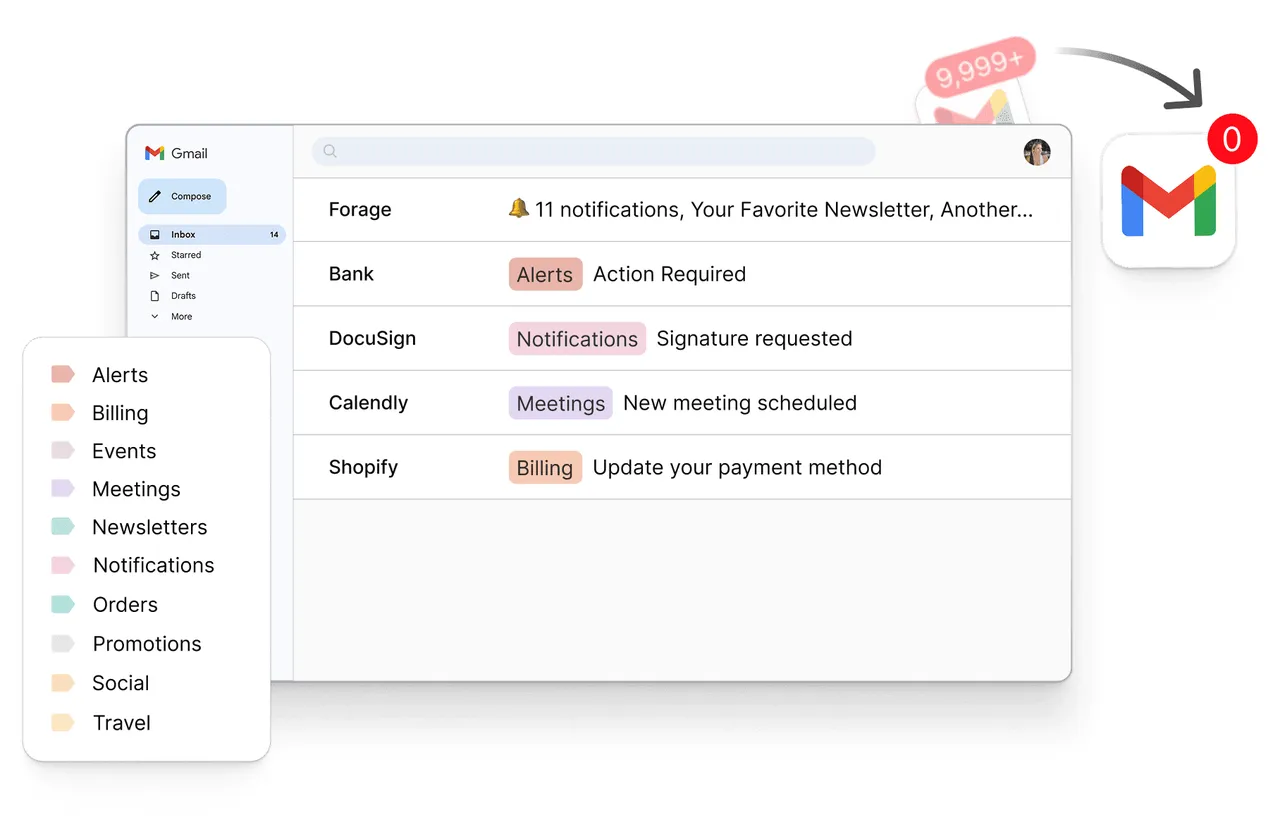The width and height of the screenshot is (1280, 827).
Task: Click the Update your payment method subject
Action: tap(738, 468)
